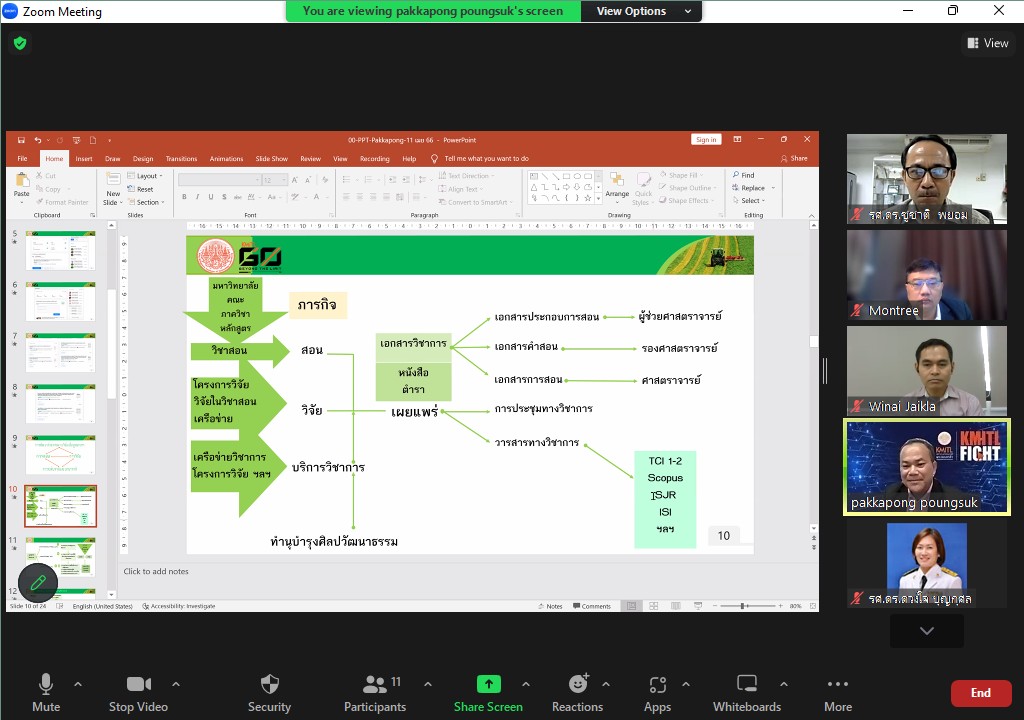The image size is (1024, 720).
Task: Select the oval shape in the shapes gallery
Action: tap(577, 176)
